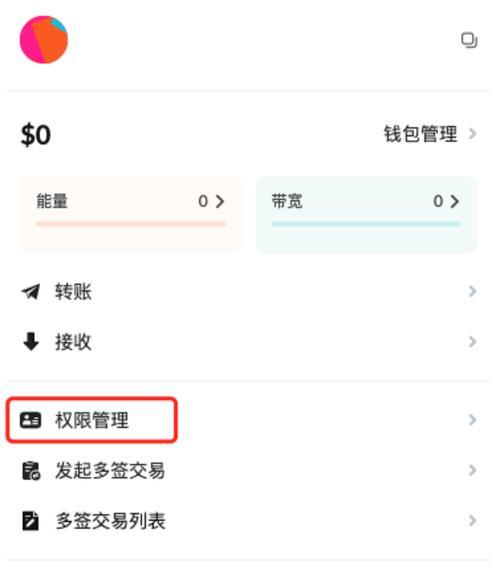Open 发起多签交易 multi-sign transaction entry
The image size is (500, 573).
(x=250, y=471)
